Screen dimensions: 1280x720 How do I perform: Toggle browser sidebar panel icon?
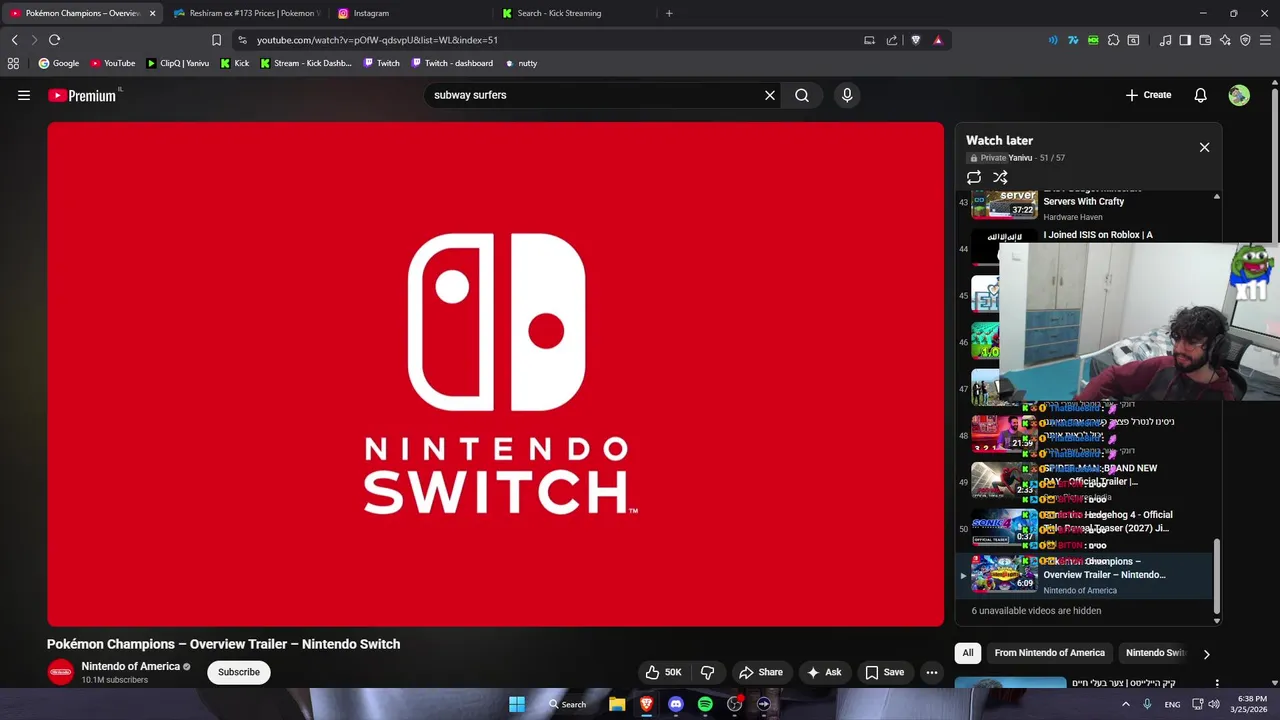point(1185,40)
